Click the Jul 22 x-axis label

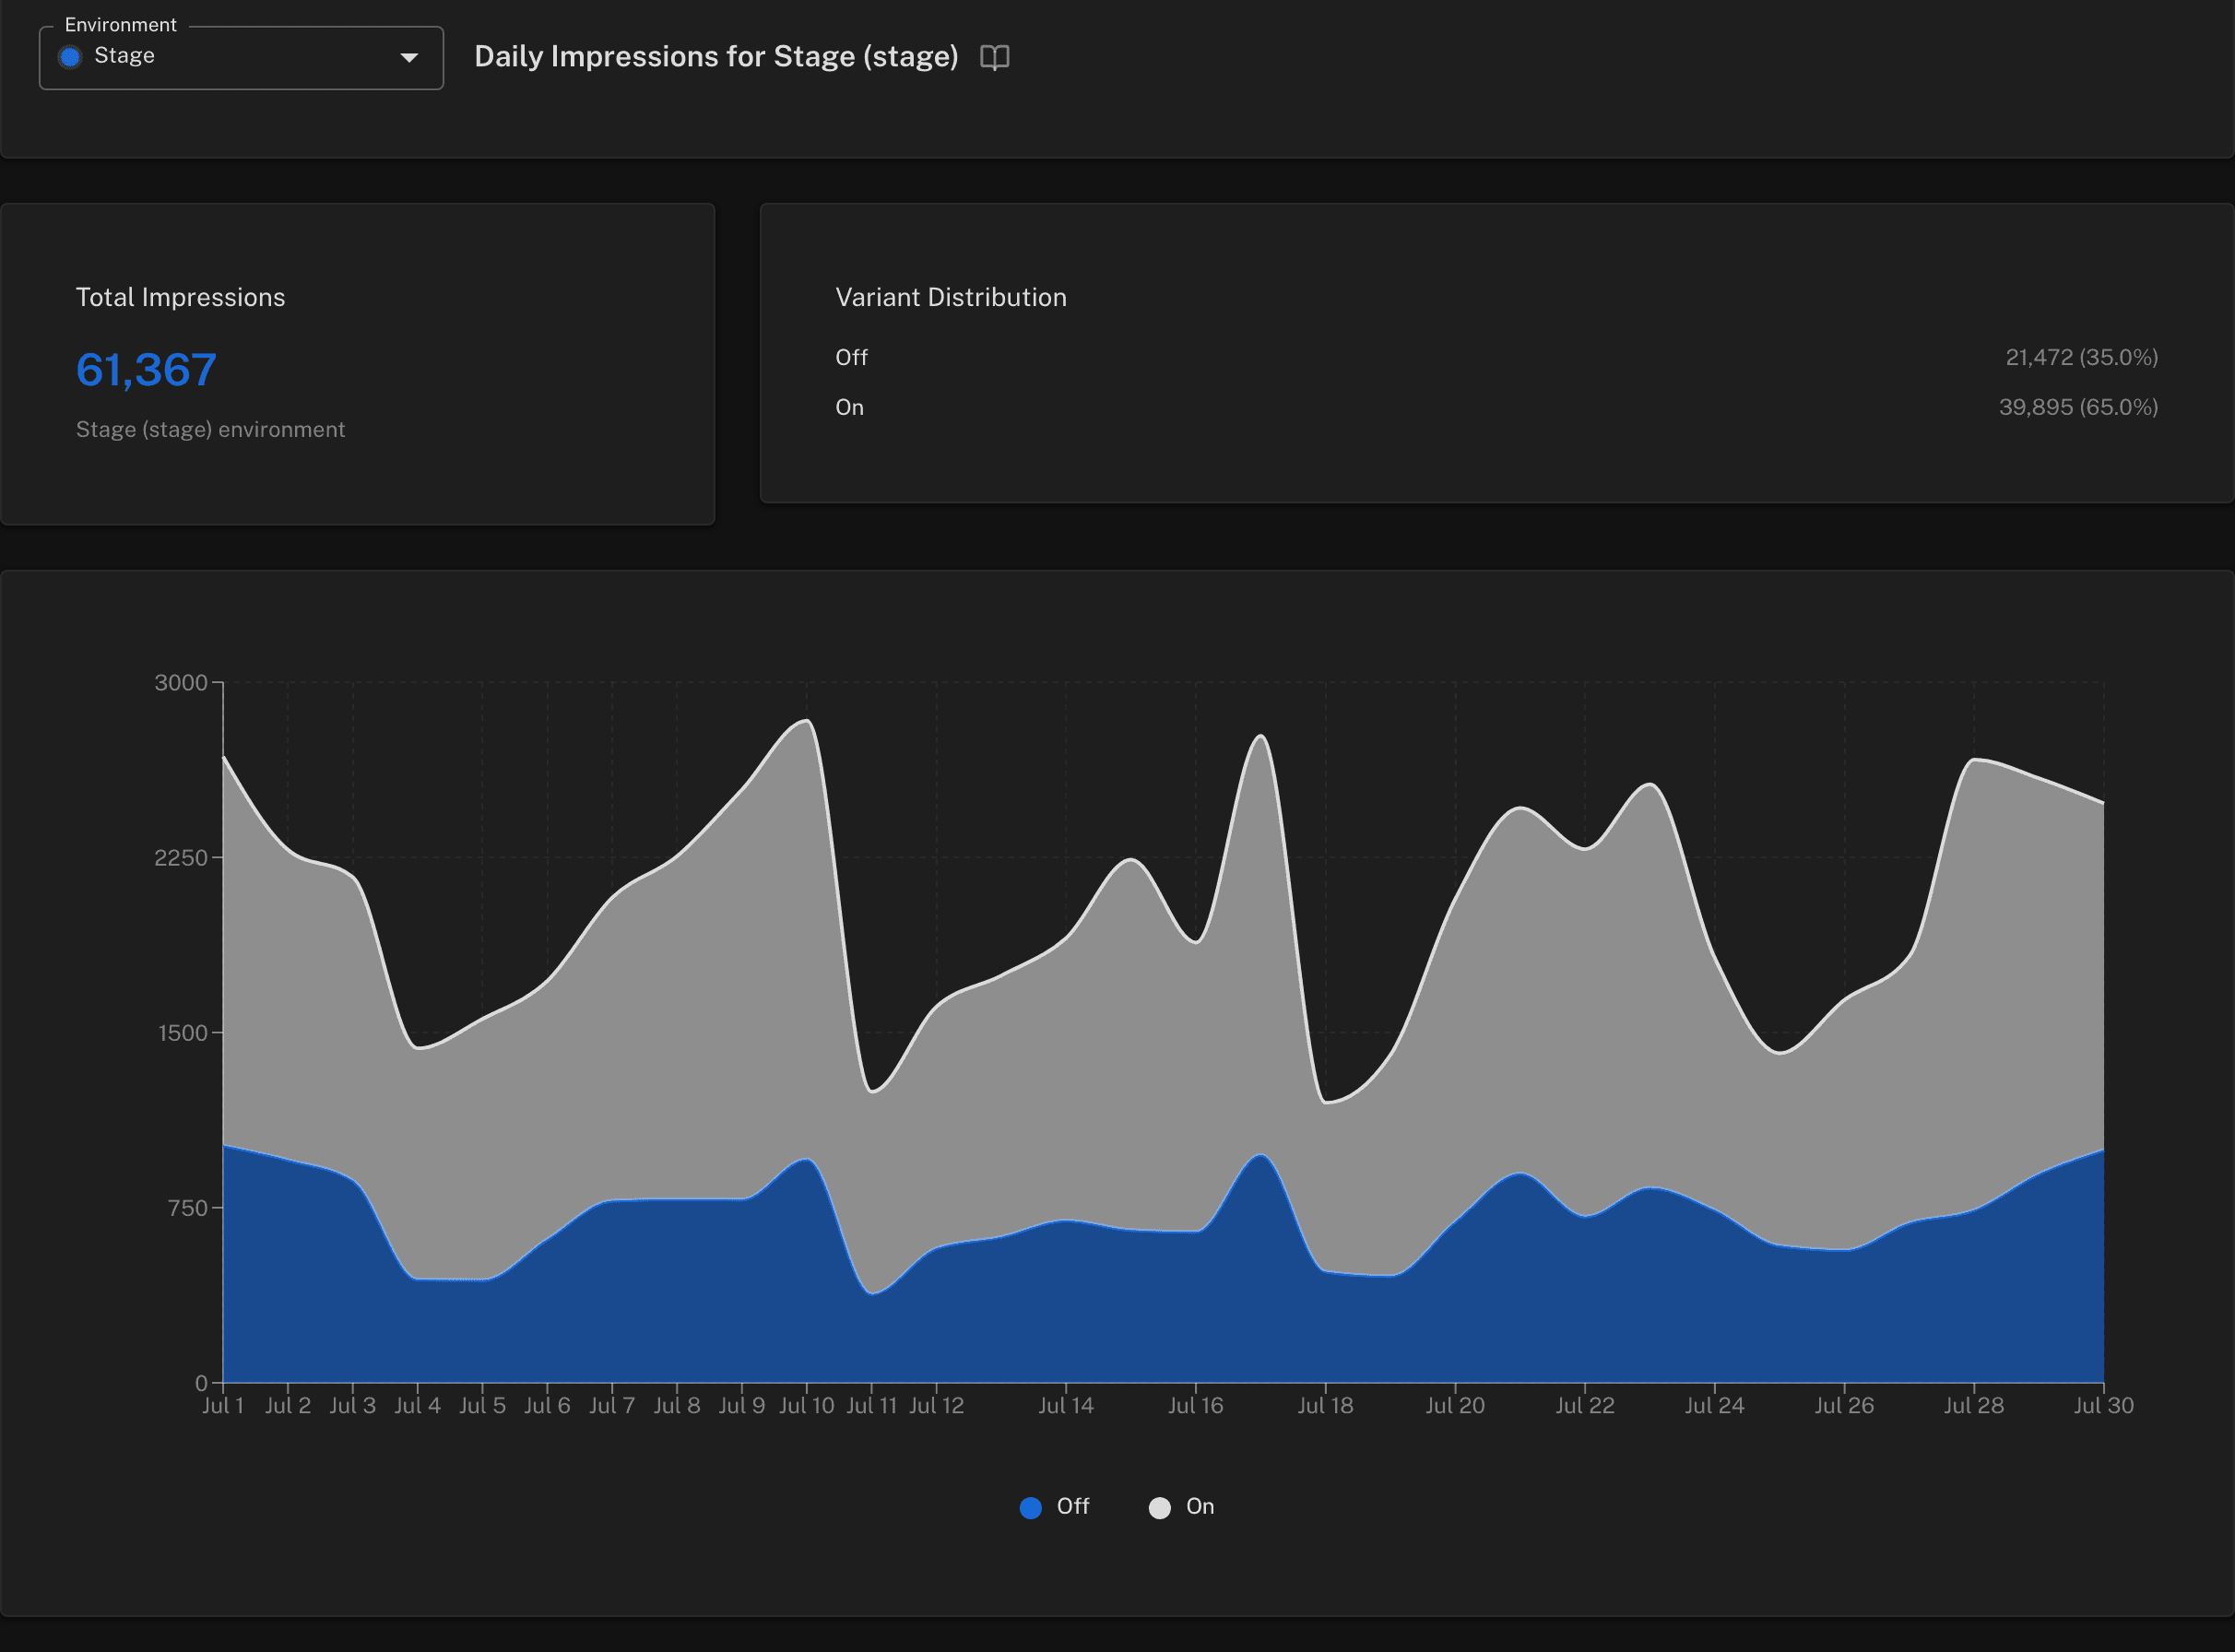[x=1585, y=1405]
